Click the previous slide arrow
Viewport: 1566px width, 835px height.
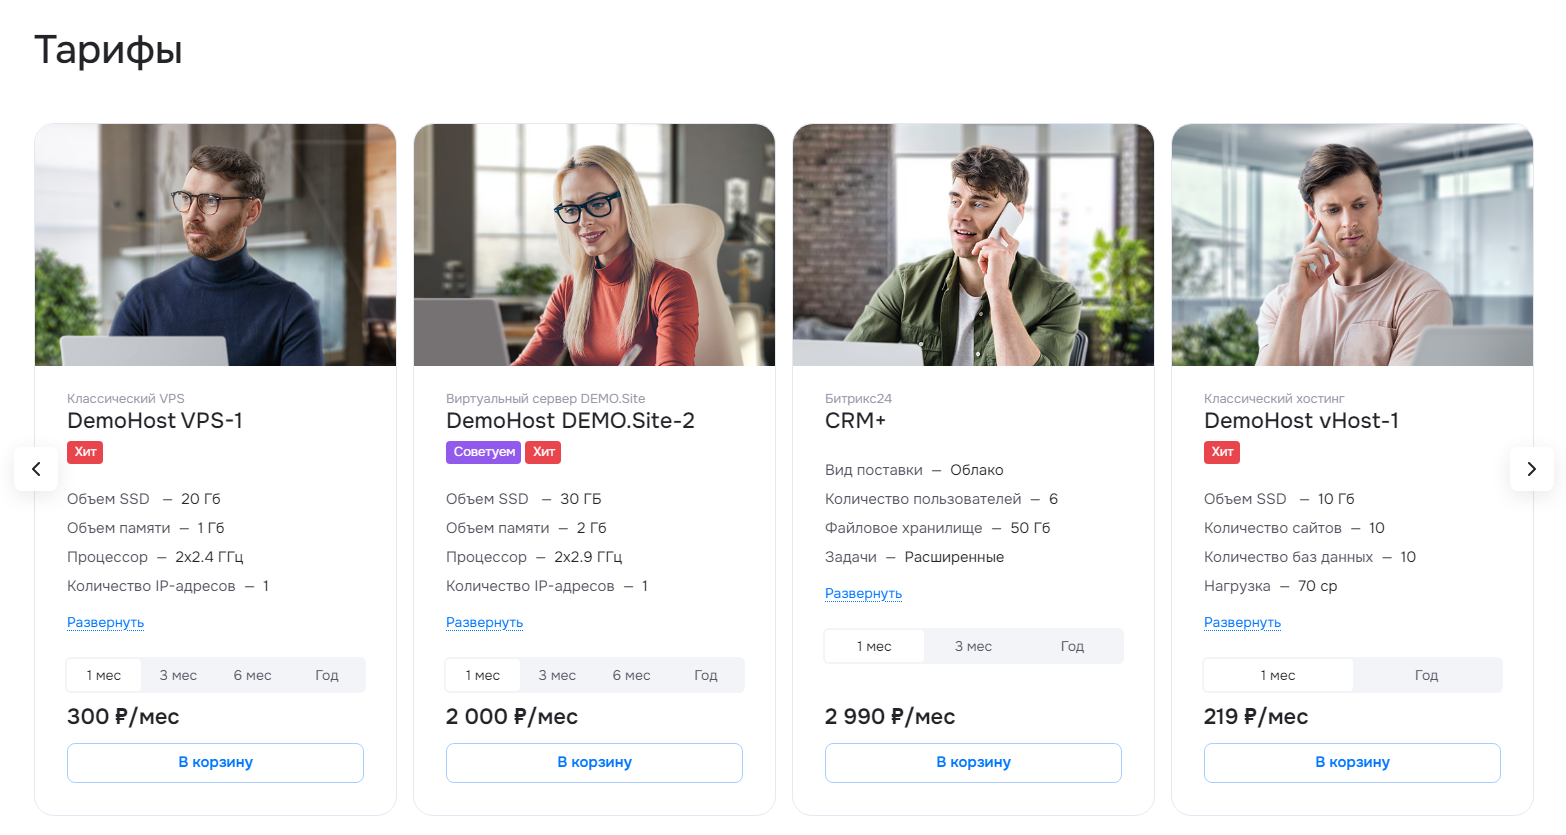36,469
